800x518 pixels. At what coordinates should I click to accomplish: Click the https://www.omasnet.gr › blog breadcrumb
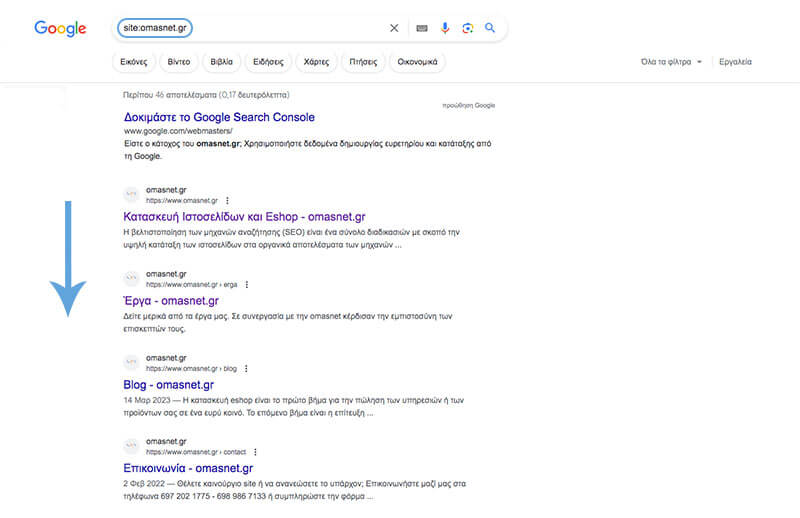click(191, 368)
